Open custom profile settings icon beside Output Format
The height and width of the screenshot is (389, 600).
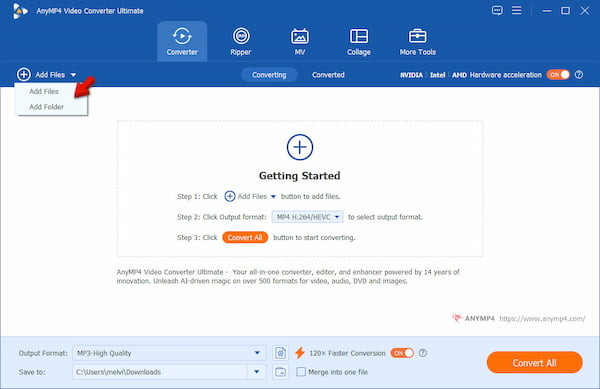tap(280, 353)
